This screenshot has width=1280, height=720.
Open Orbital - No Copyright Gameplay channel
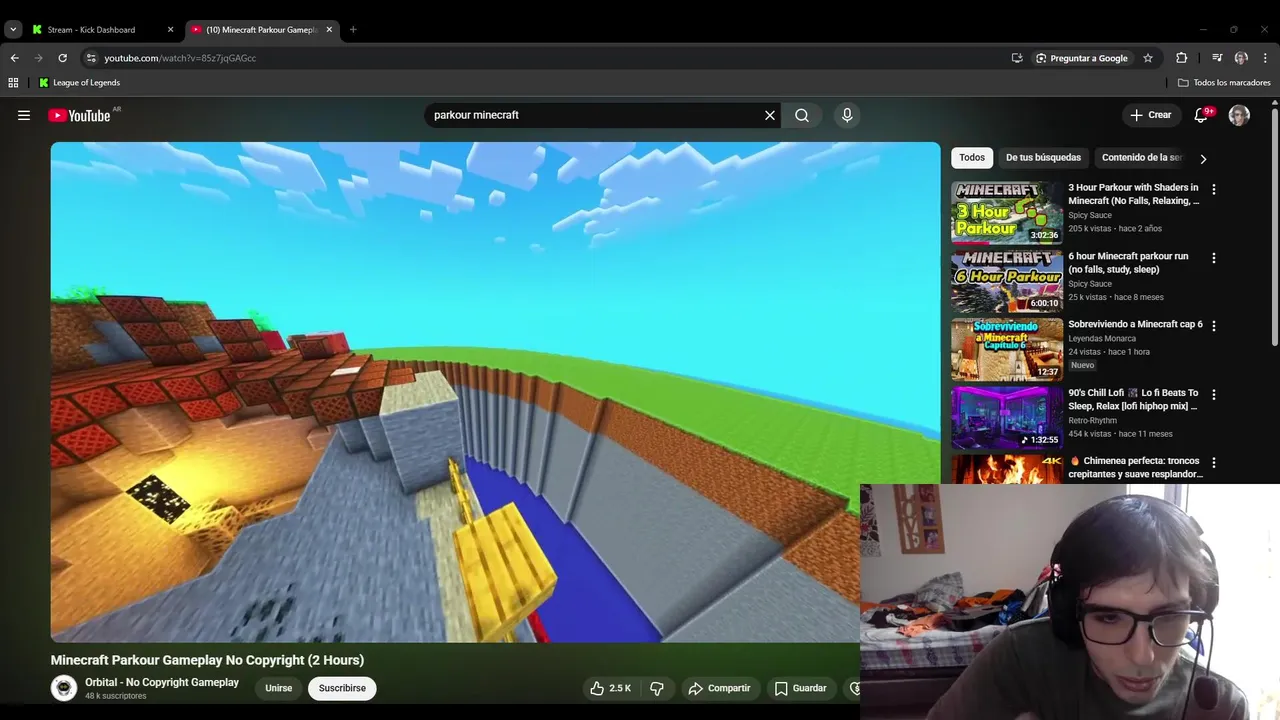(x=162, y=682)
